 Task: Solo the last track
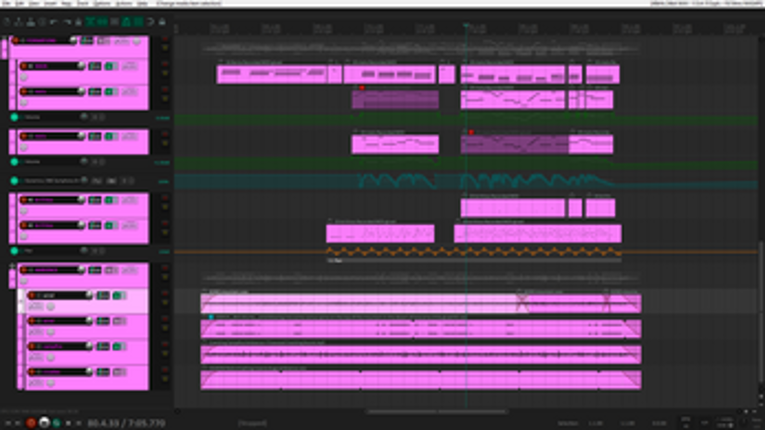[x=165, y=379]
